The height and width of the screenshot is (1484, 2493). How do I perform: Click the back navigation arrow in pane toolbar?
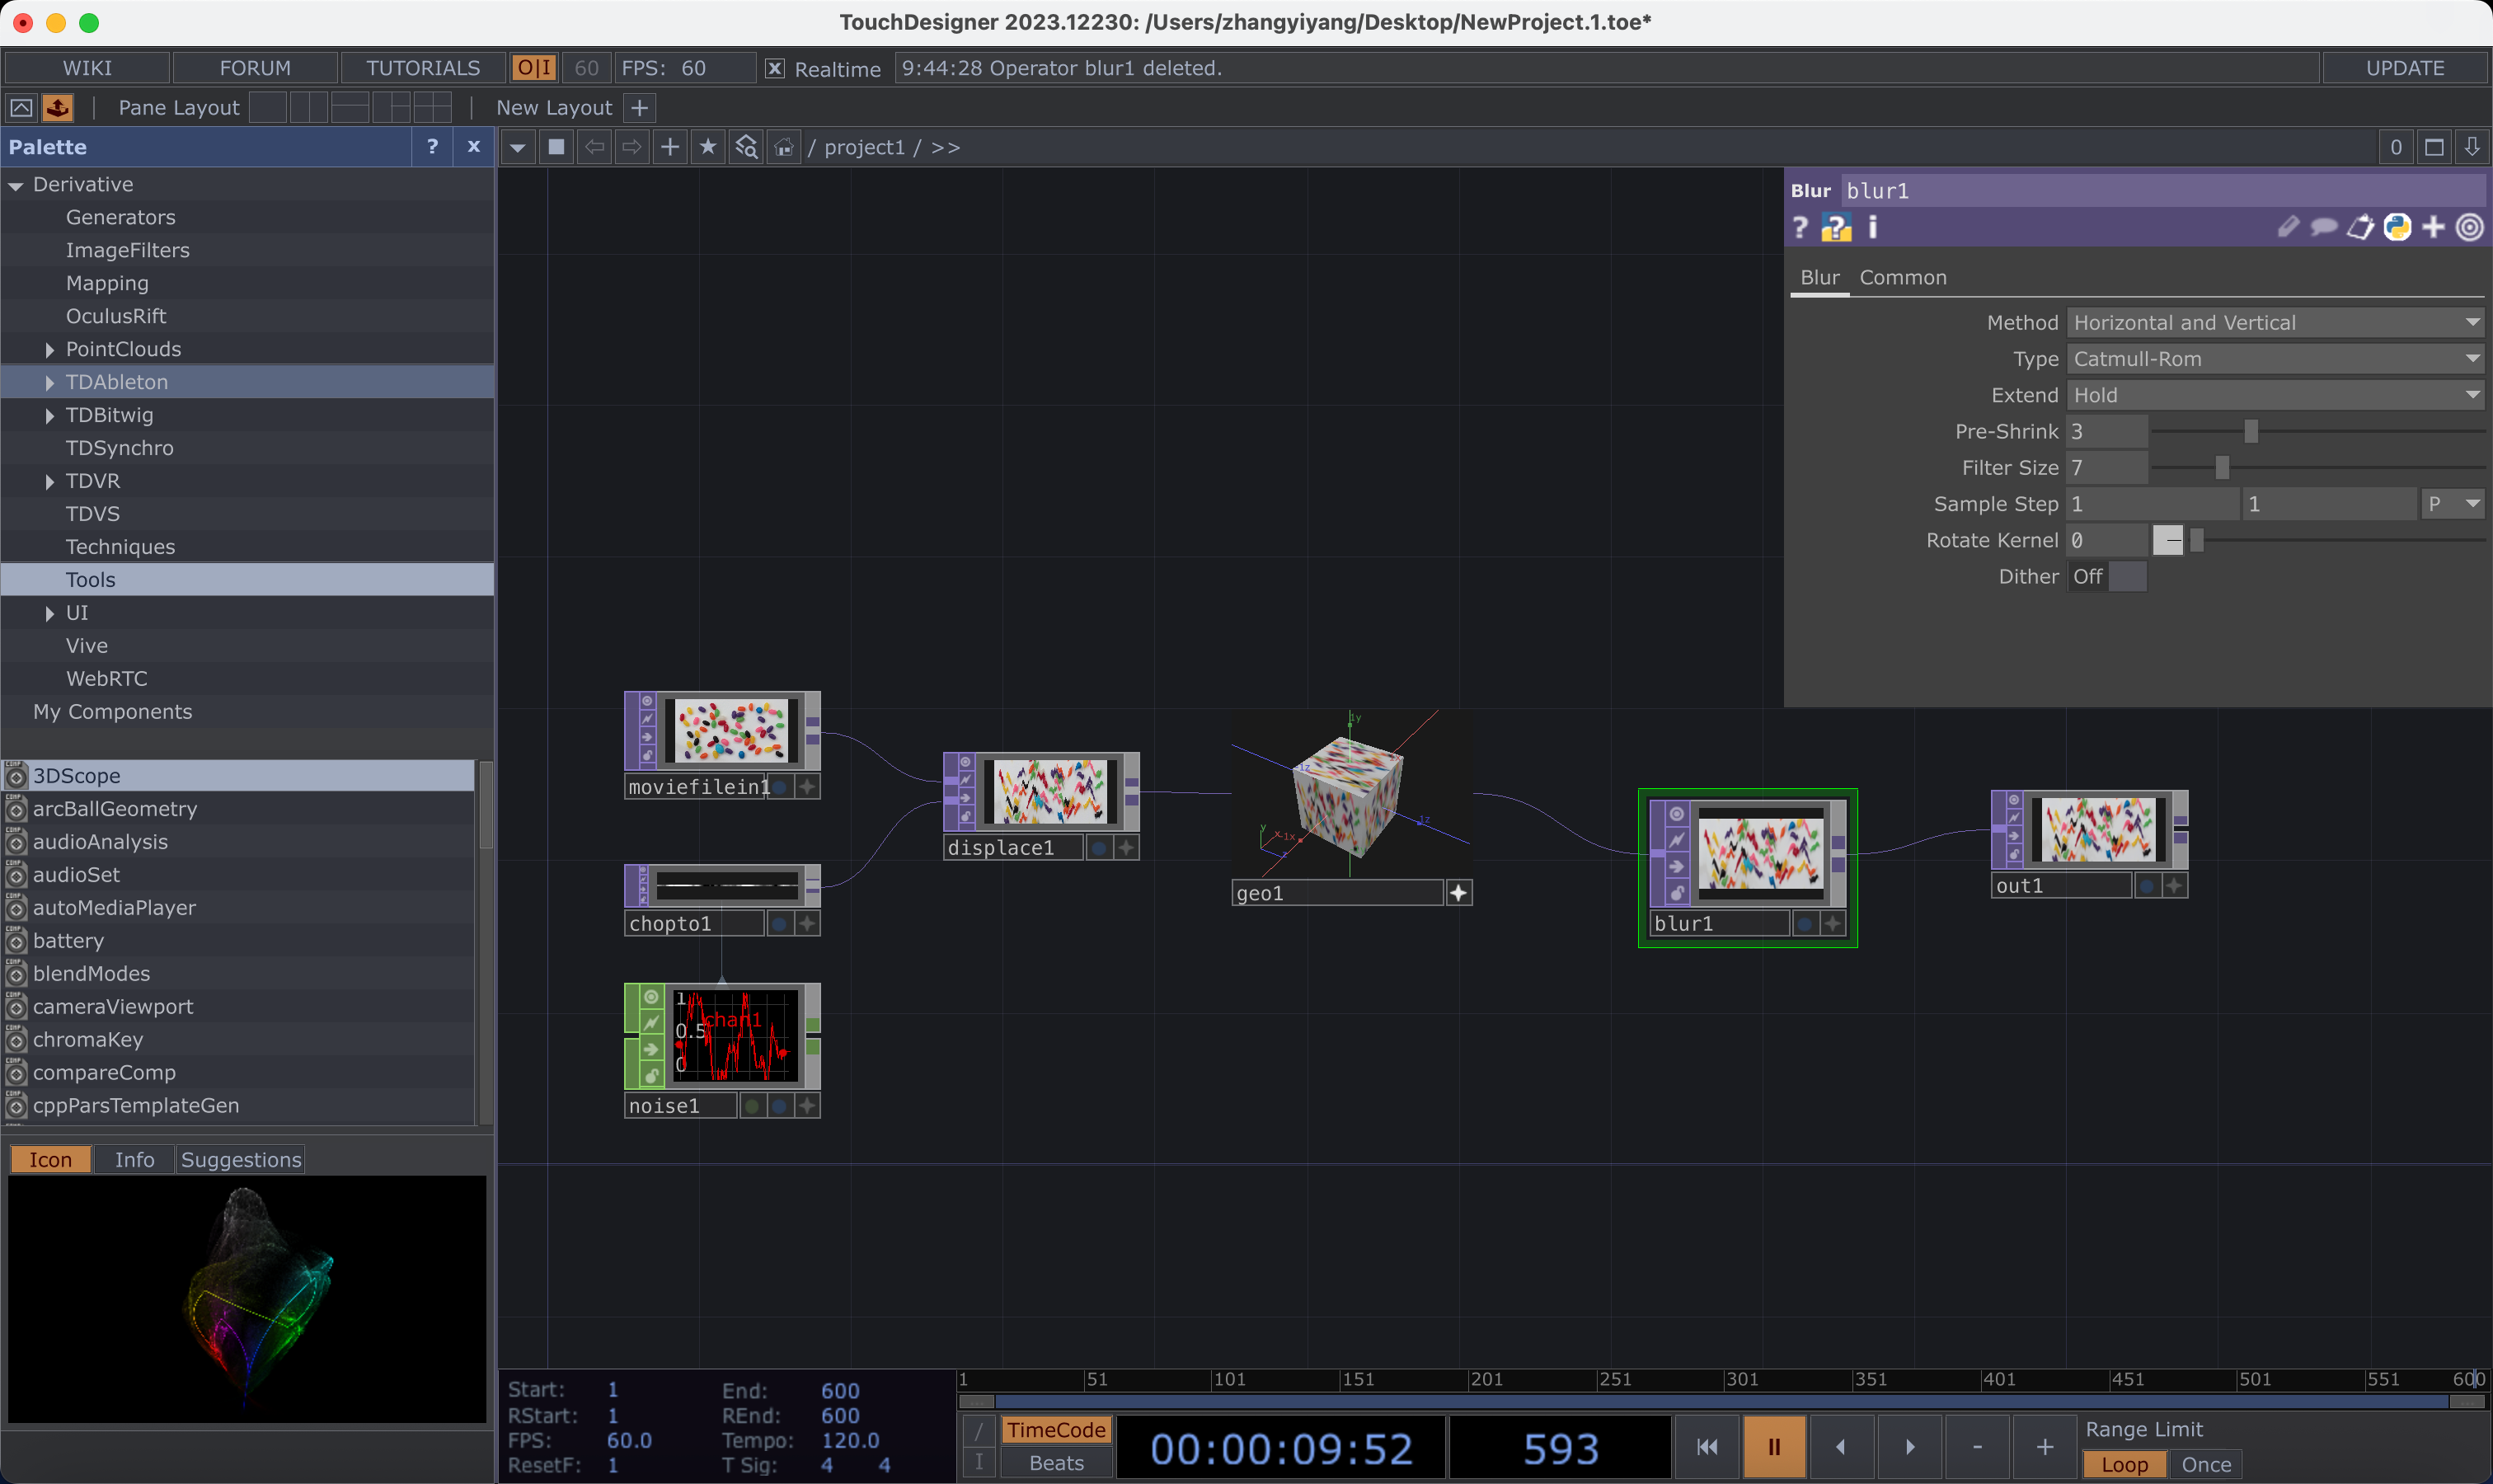595,147
